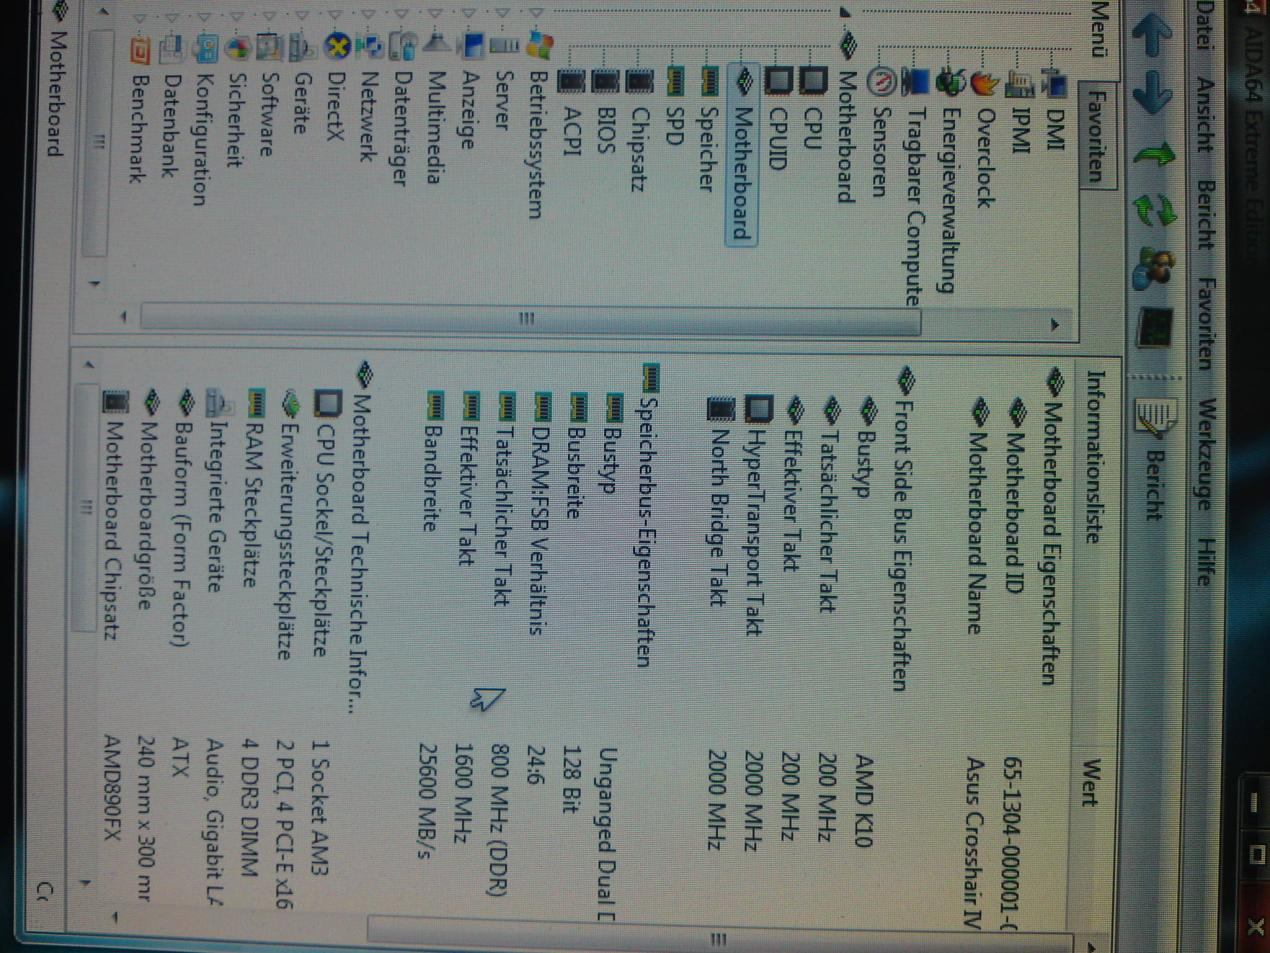Screen dimensions: 1270x953
Task: Select the Sensoren gauge icon
Action: [x=881, y=81]
